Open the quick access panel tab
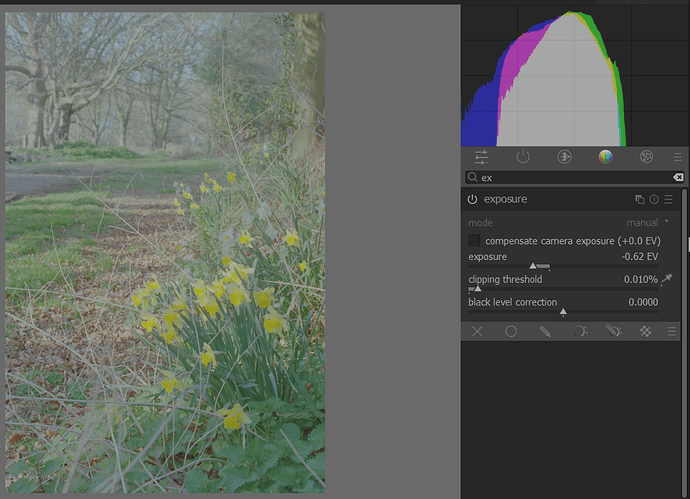The width and height of the screenshot is (690, 499). click(481, 157)
